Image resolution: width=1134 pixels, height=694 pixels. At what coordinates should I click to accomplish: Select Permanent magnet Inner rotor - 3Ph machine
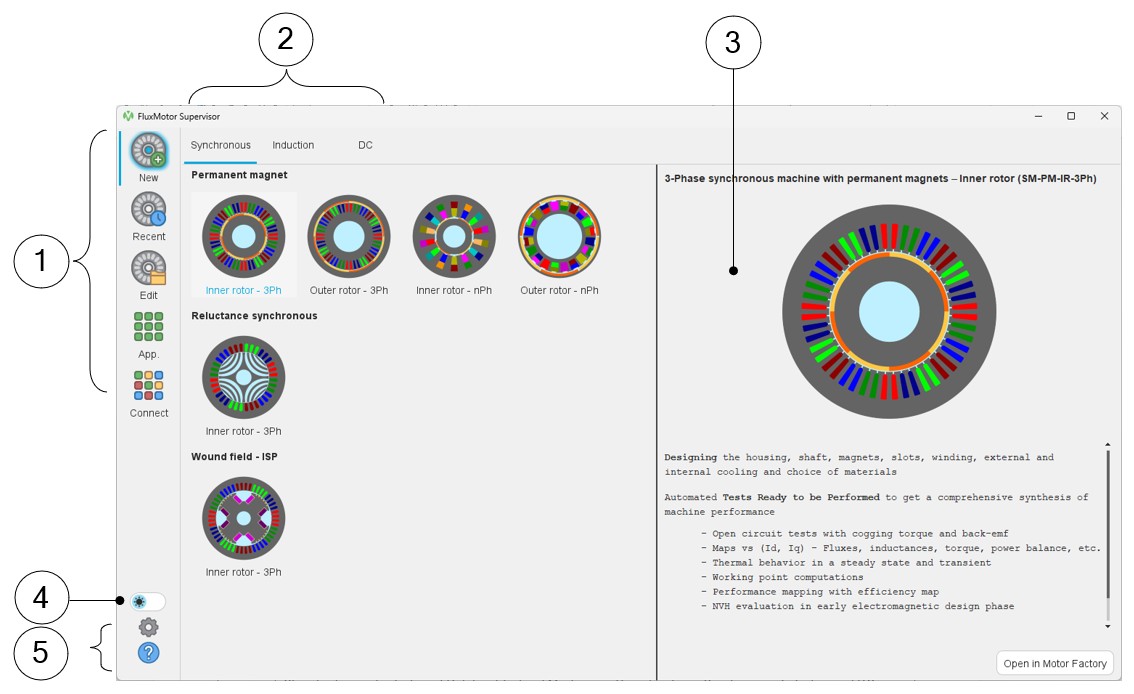tap(244, 245)
